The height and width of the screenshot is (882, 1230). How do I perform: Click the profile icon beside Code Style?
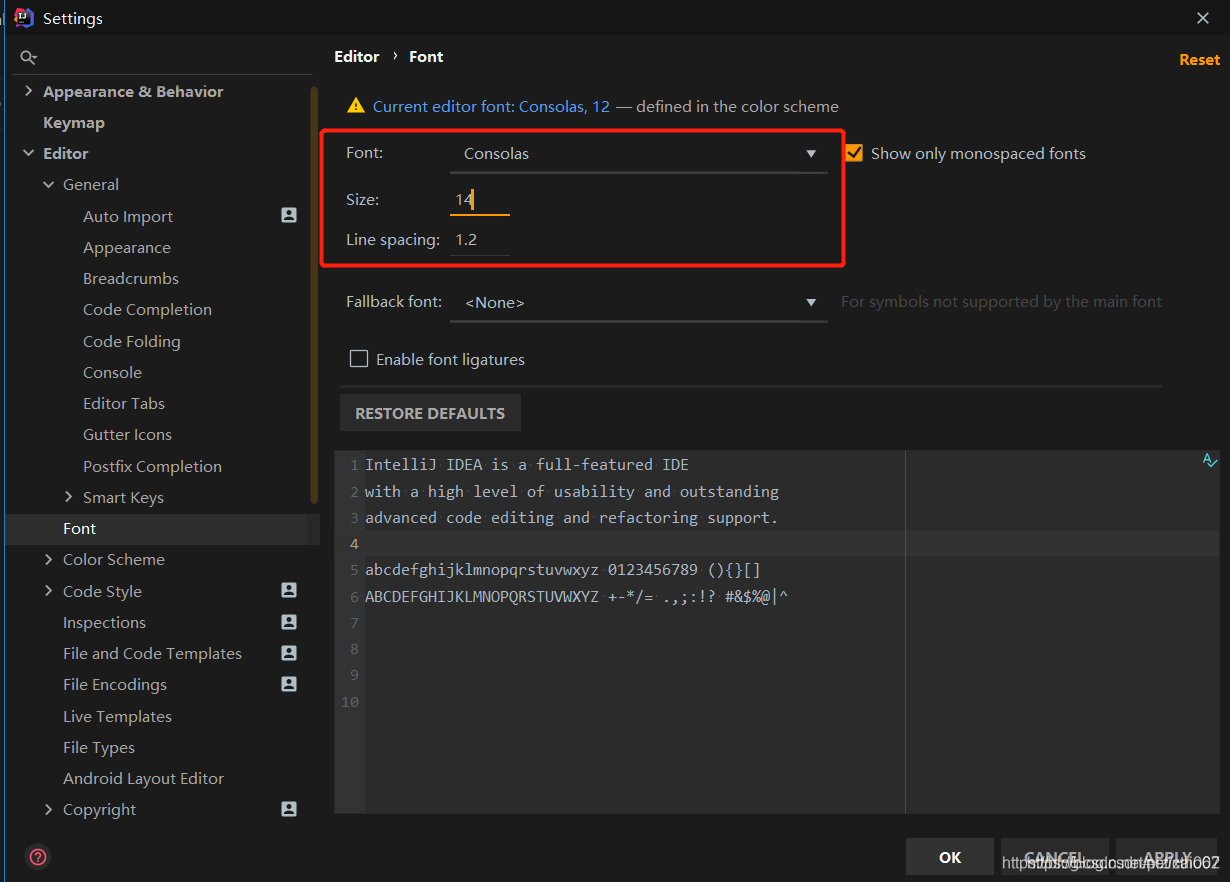click(289, 590)
